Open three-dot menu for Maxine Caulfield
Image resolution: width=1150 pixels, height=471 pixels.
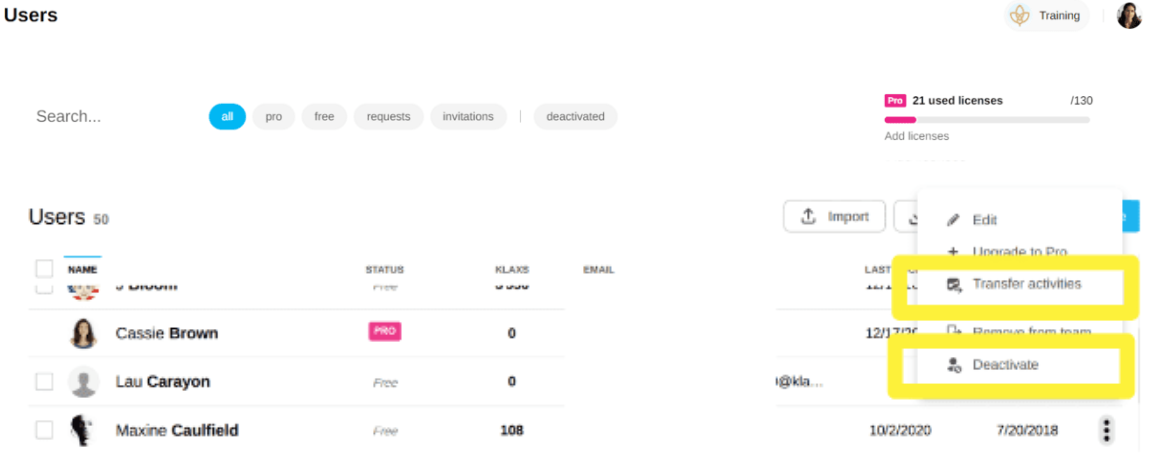(1106, 430)
